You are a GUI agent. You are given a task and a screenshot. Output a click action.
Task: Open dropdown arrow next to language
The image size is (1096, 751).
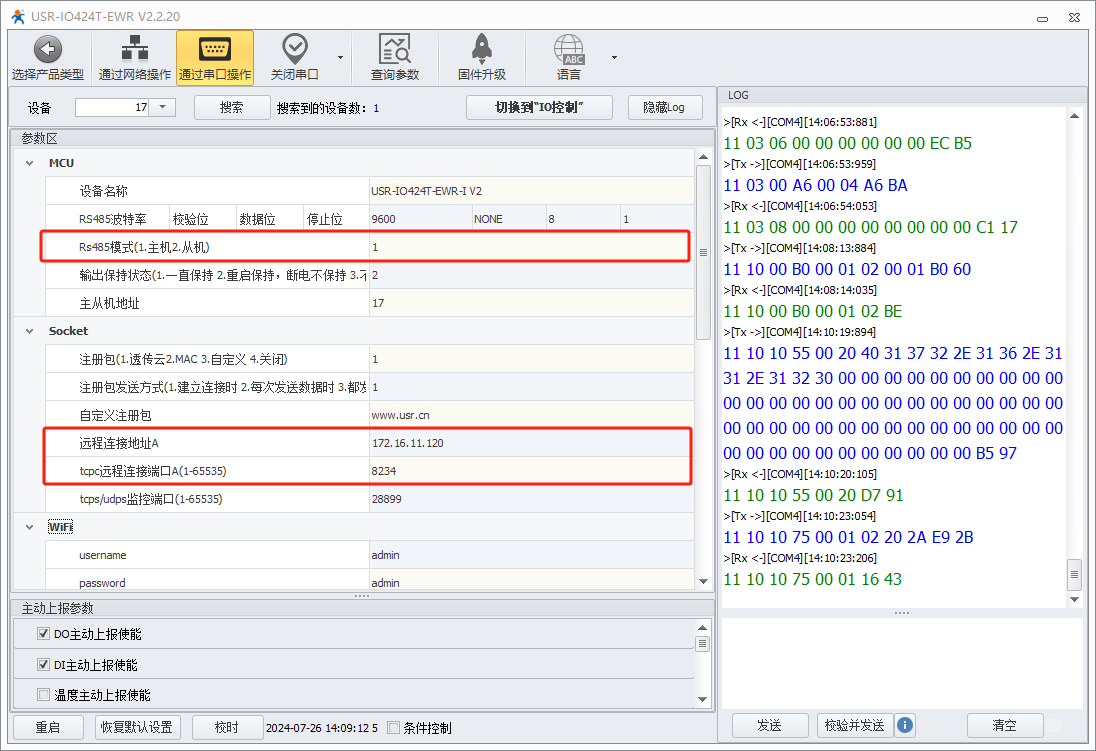[x=614, y=57]
